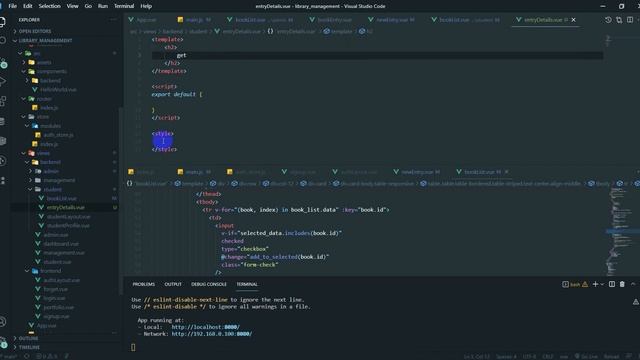Close the entryDetails.vue tab
Image resolution: width=640 pixels, height=360 pixels.
coord(573,20)
